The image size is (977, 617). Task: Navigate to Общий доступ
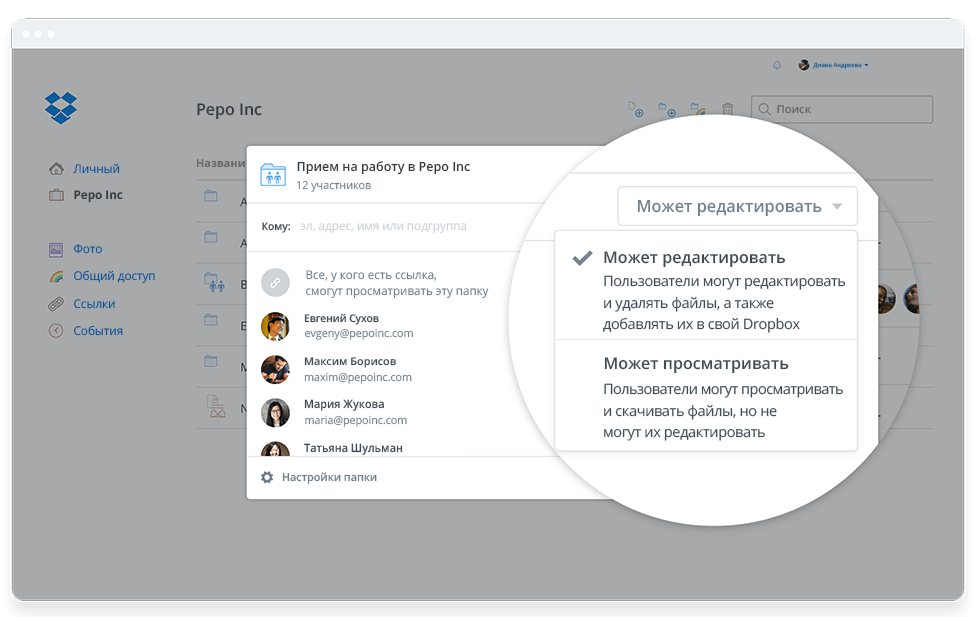[x=112, y=275]
